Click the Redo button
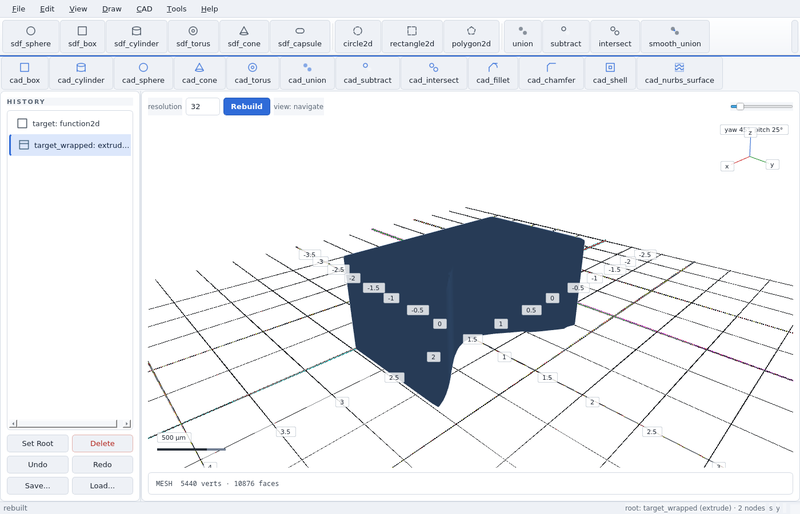This screenshot has width=800, height=514. pyautogui.click(x=102, y=464)
